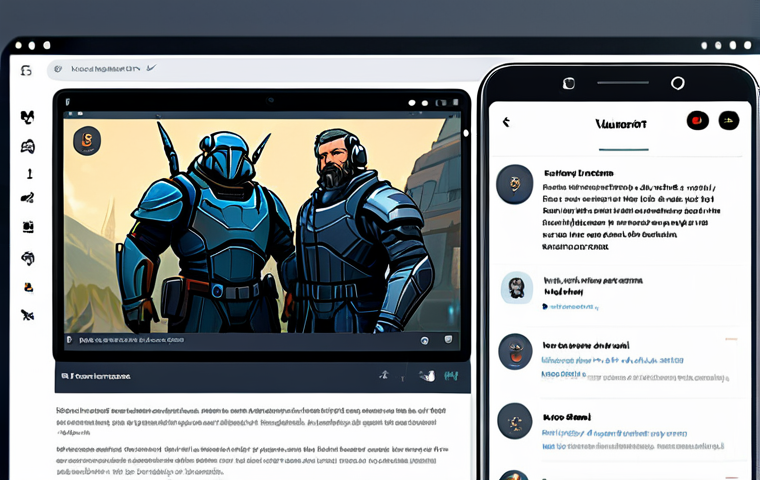Toggle the rightmost icon below the video player
The width and height of the screenshot is (760, 480).
[x=450, y=376]
